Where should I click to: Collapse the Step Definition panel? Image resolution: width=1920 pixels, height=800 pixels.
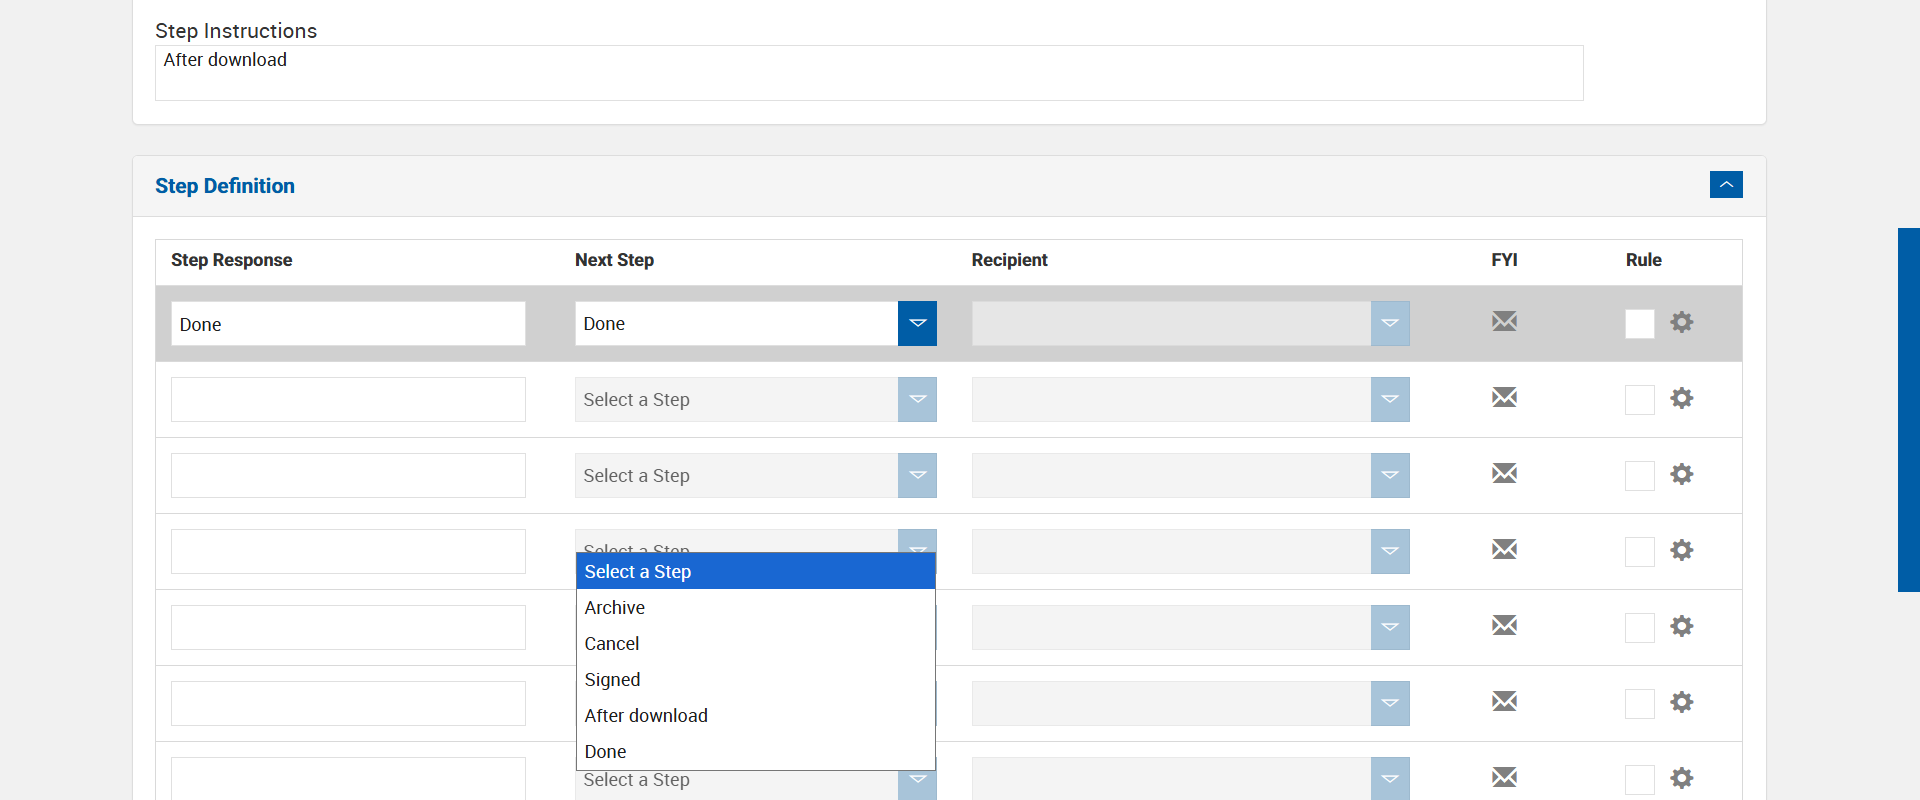(1726, 185)
